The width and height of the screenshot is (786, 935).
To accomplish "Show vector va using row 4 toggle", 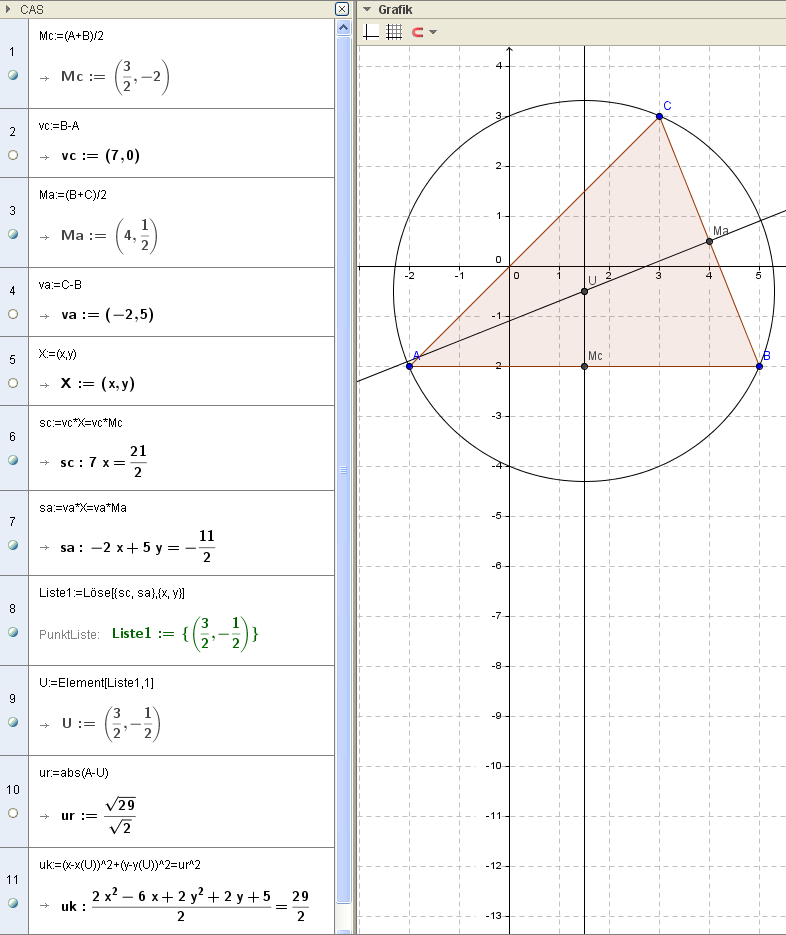I will (x=13, y=313).
